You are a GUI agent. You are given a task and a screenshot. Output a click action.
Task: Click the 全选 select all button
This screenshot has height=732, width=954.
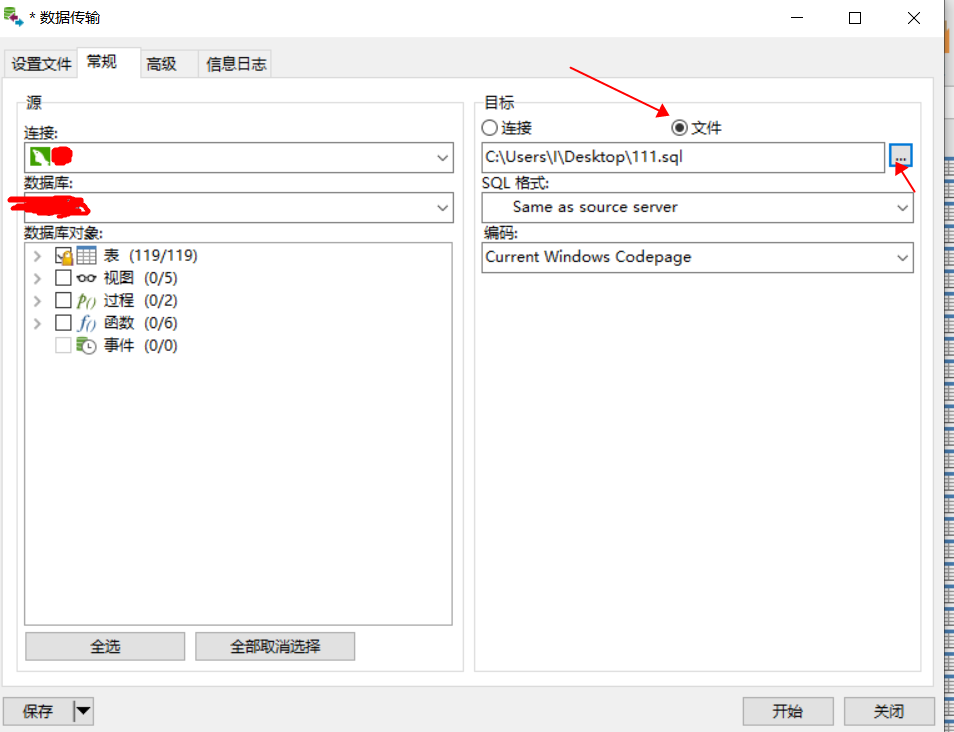105,646
